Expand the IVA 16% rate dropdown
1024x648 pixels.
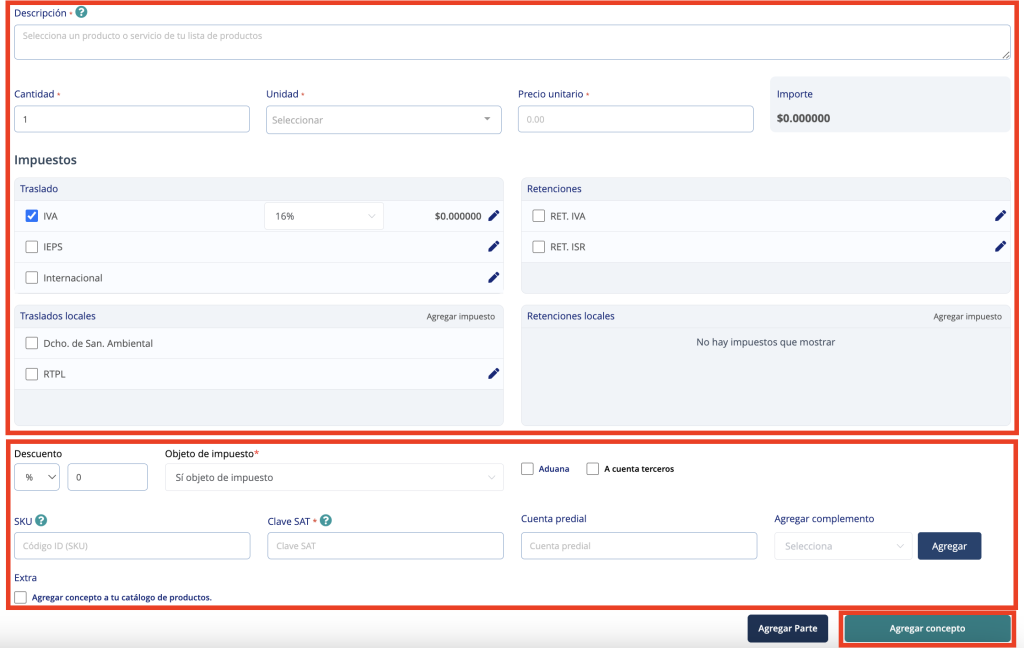(324, 216)
